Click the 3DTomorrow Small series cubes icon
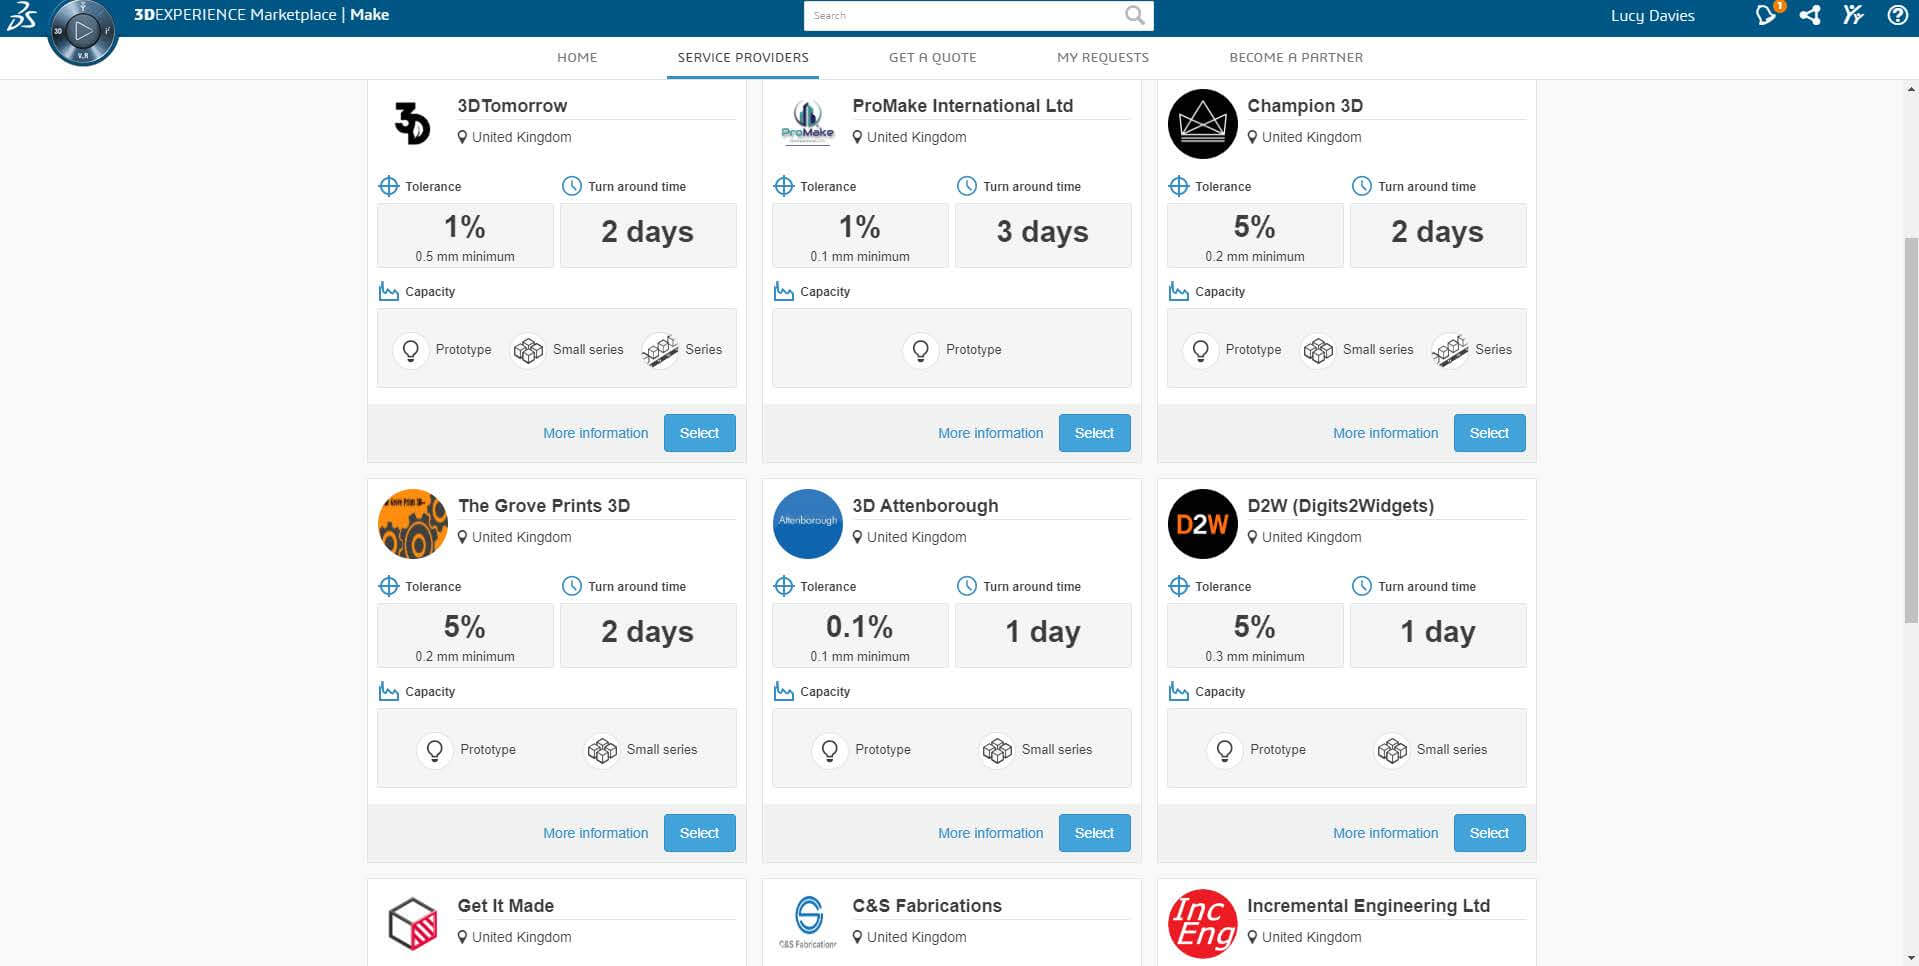Viewport: 1919px width, 966px height. coord(528,350)
